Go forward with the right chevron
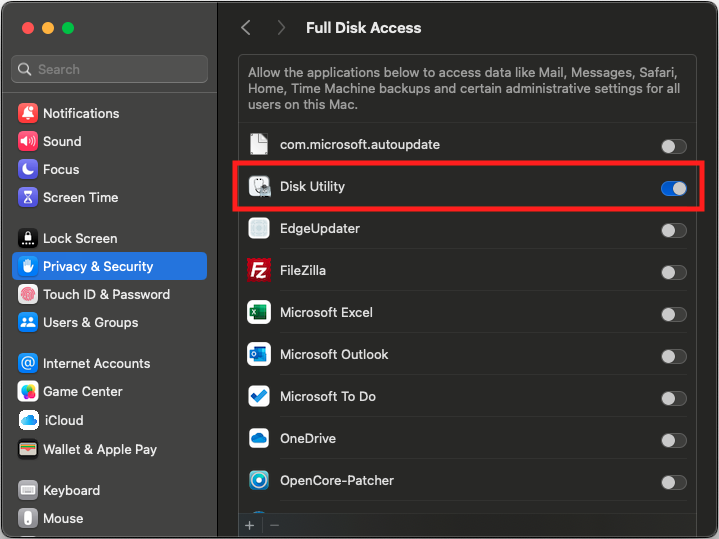 pyautogui.click(x=281, y=28)
